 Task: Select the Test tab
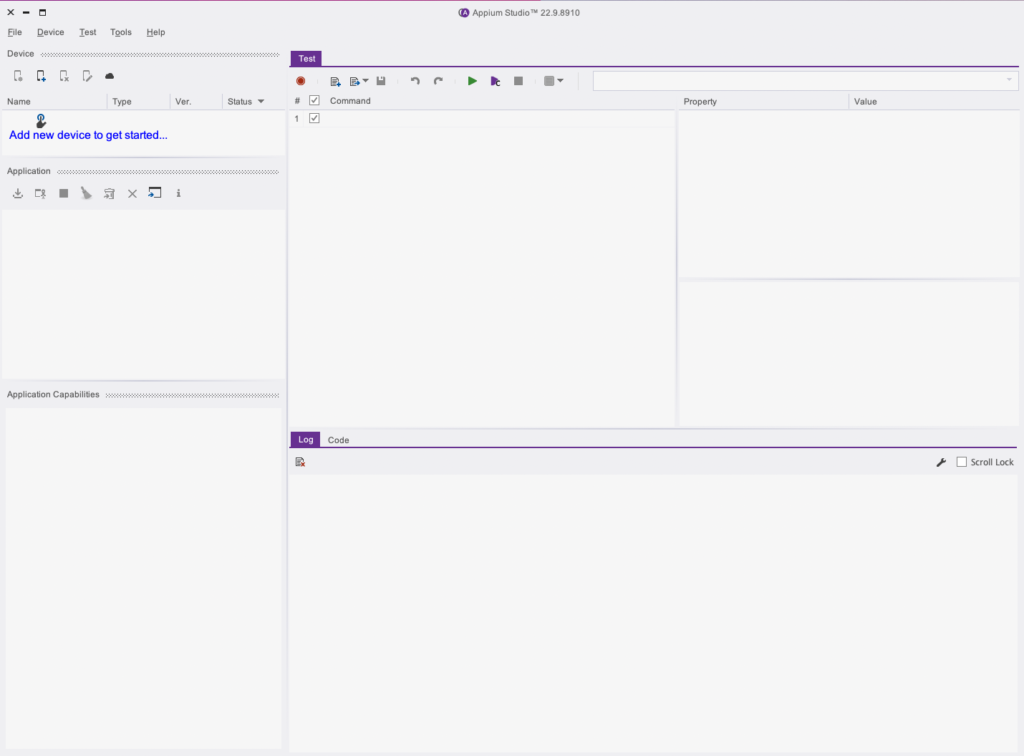point(306,58)
